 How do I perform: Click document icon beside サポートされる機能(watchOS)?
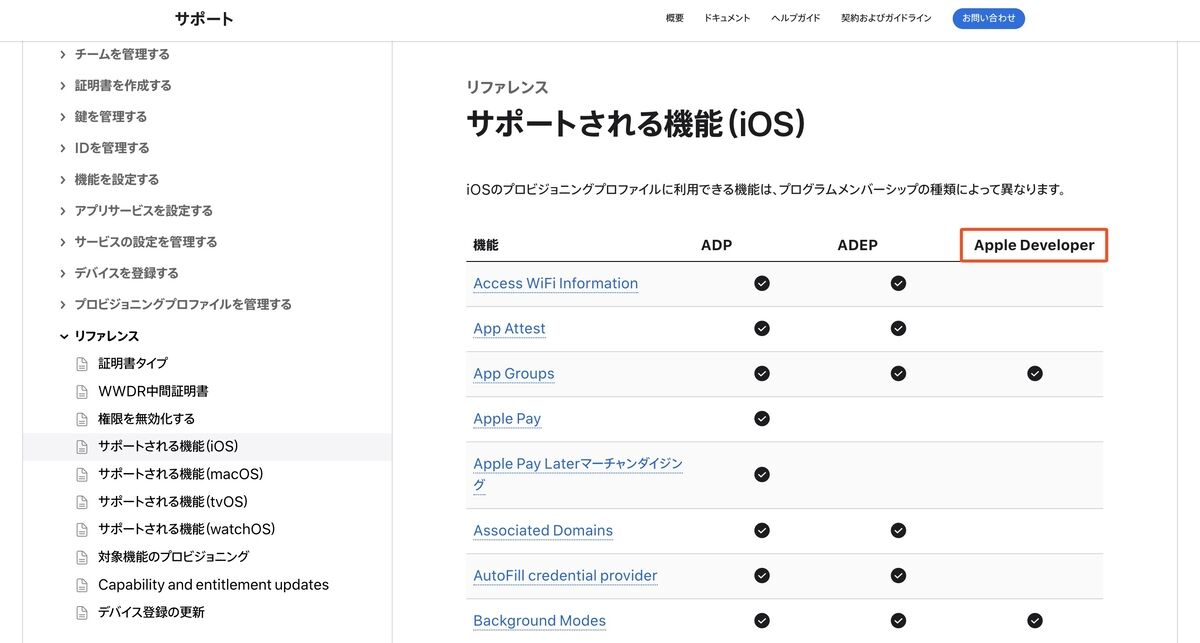pyautogui.click(x=82, y=529)
